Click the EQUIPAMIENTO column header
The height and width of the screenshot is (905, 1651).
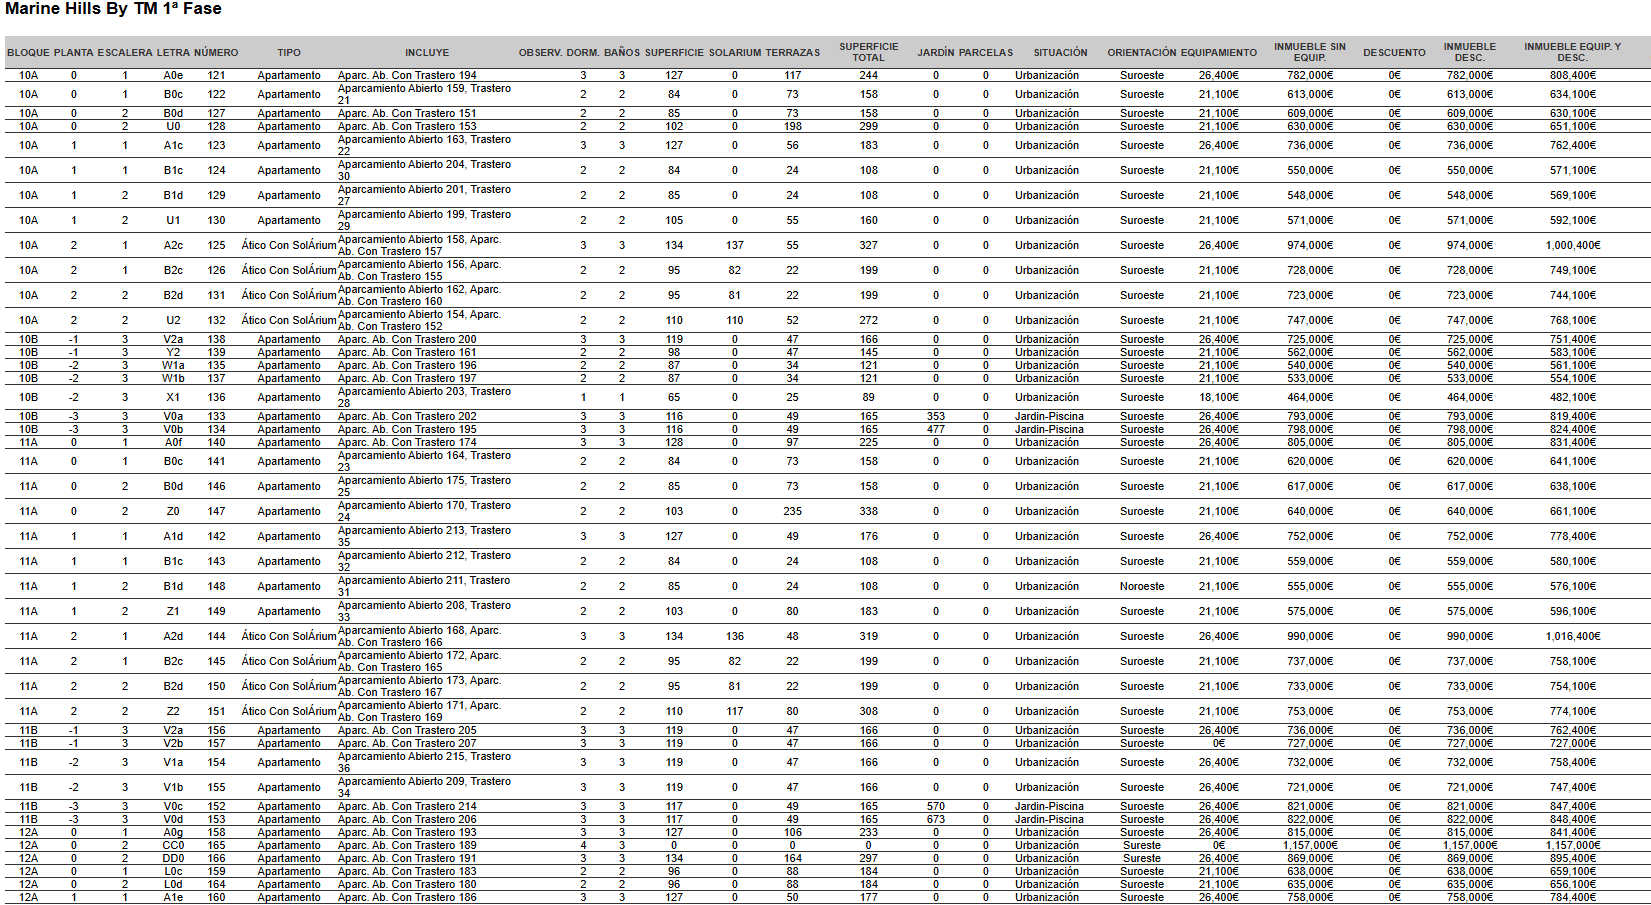pyautogui.click(x=1218, y=53)
